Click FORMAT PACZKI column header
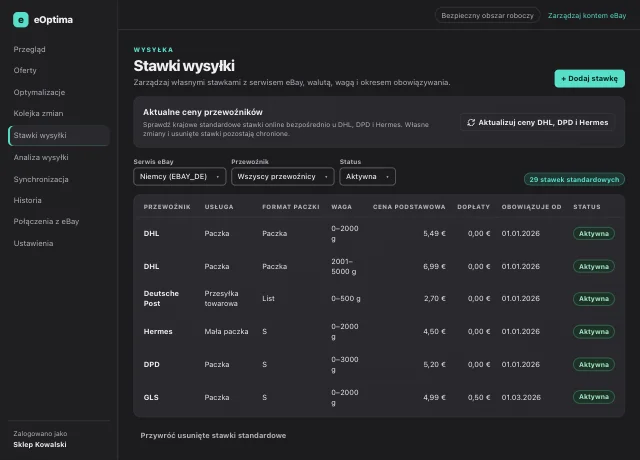 (x=291, y=207)
